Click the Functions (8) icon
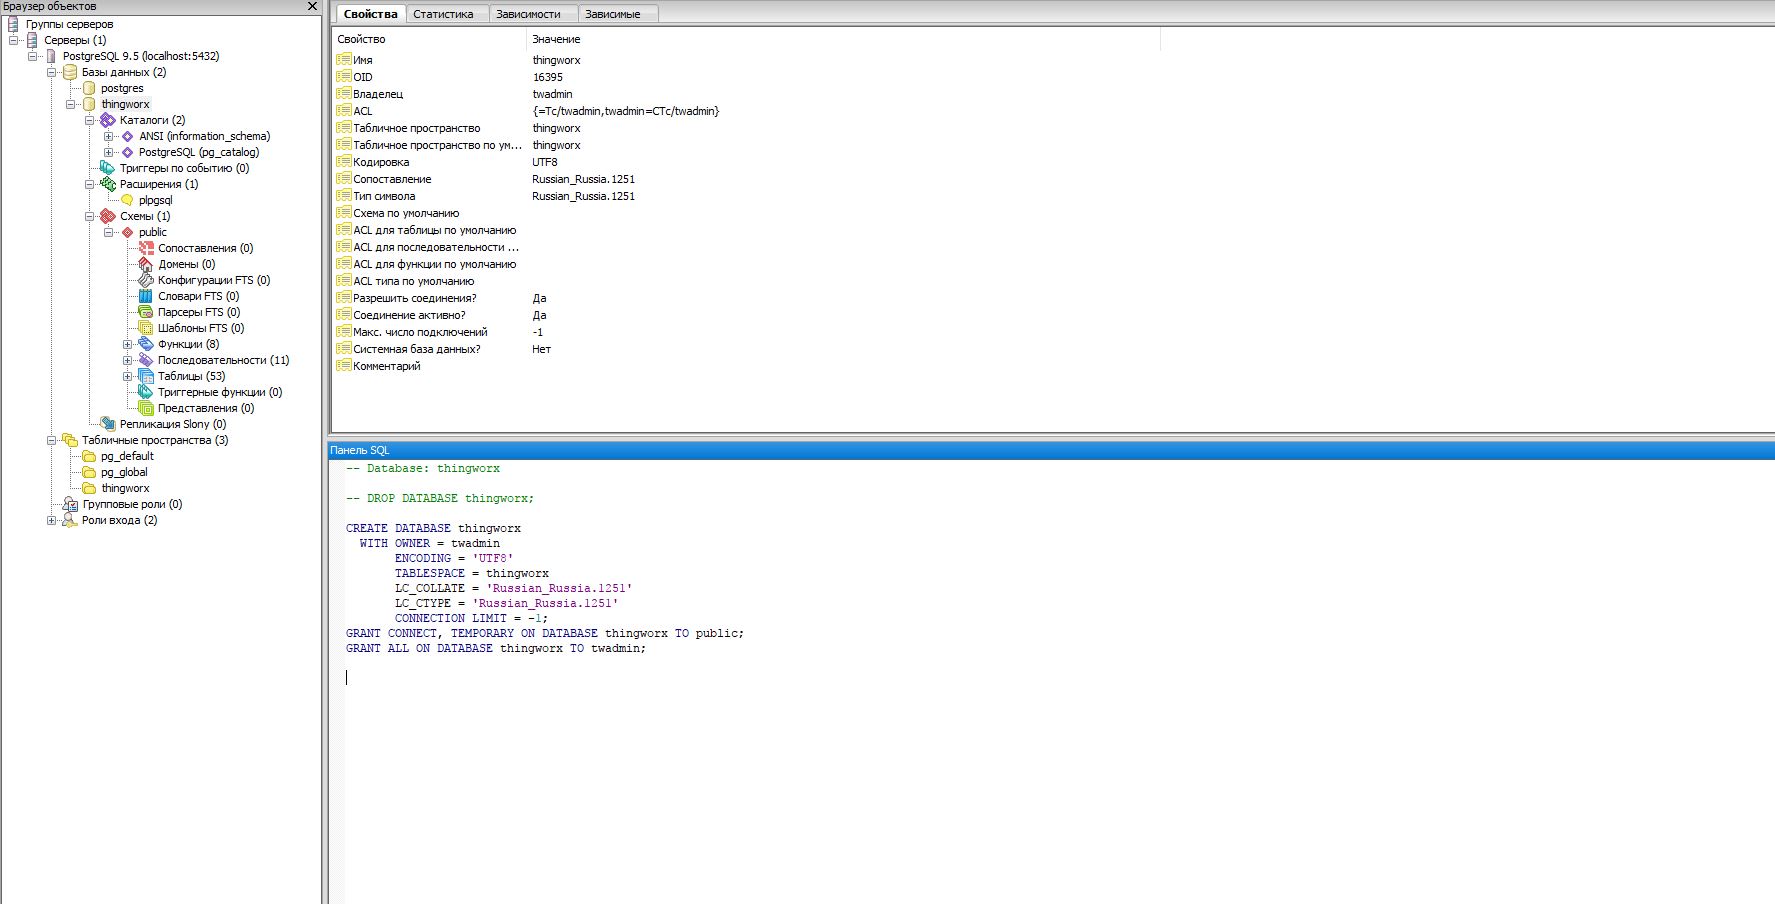 146,344
